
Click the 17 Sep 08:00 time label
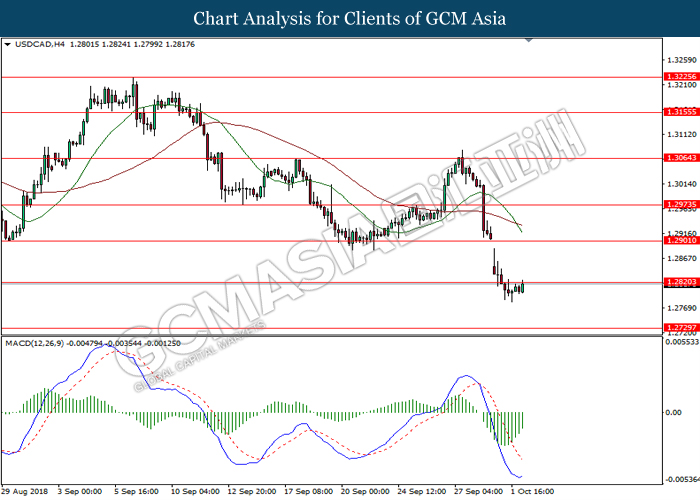[308, 492]
